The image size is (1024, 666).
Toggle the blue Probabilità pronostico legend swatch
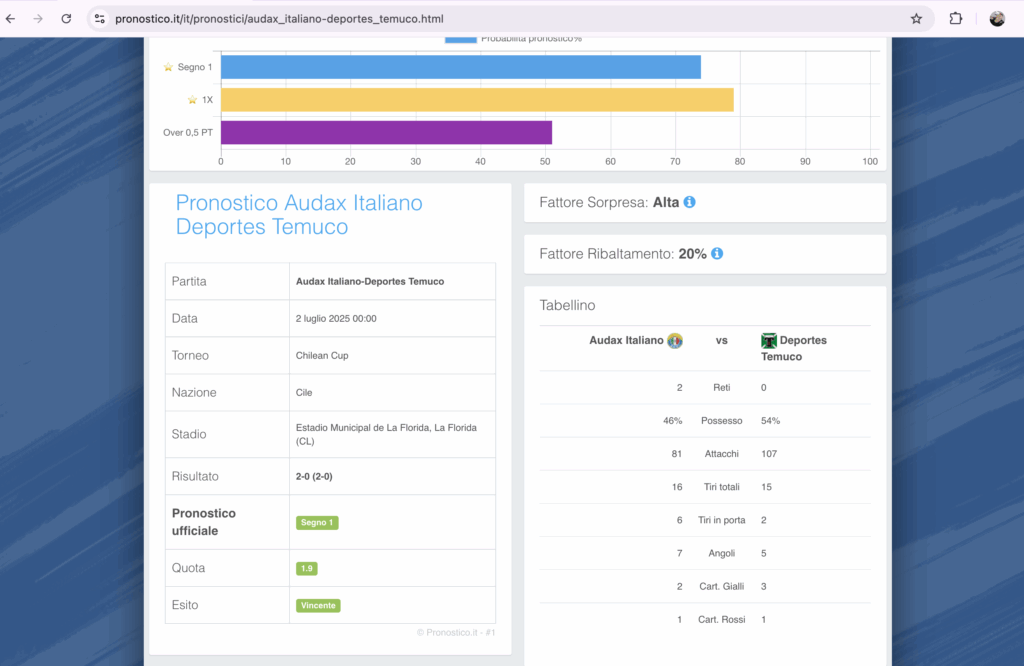pos(460,39)
